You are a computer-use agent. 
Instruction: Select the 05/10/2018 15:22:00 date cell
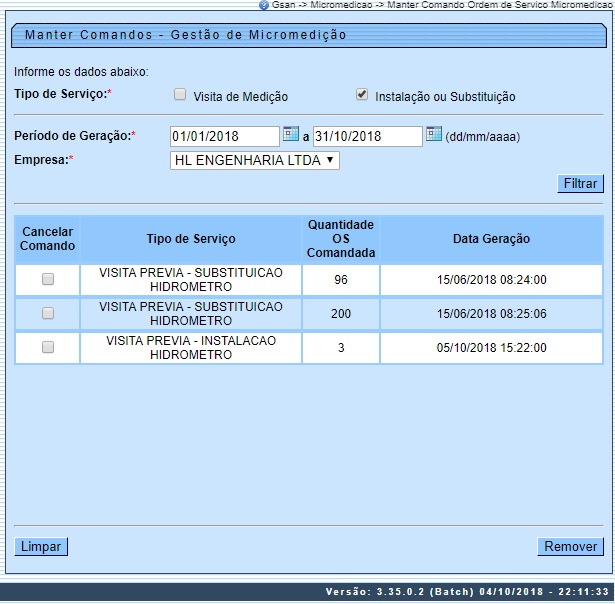[491, 347]
